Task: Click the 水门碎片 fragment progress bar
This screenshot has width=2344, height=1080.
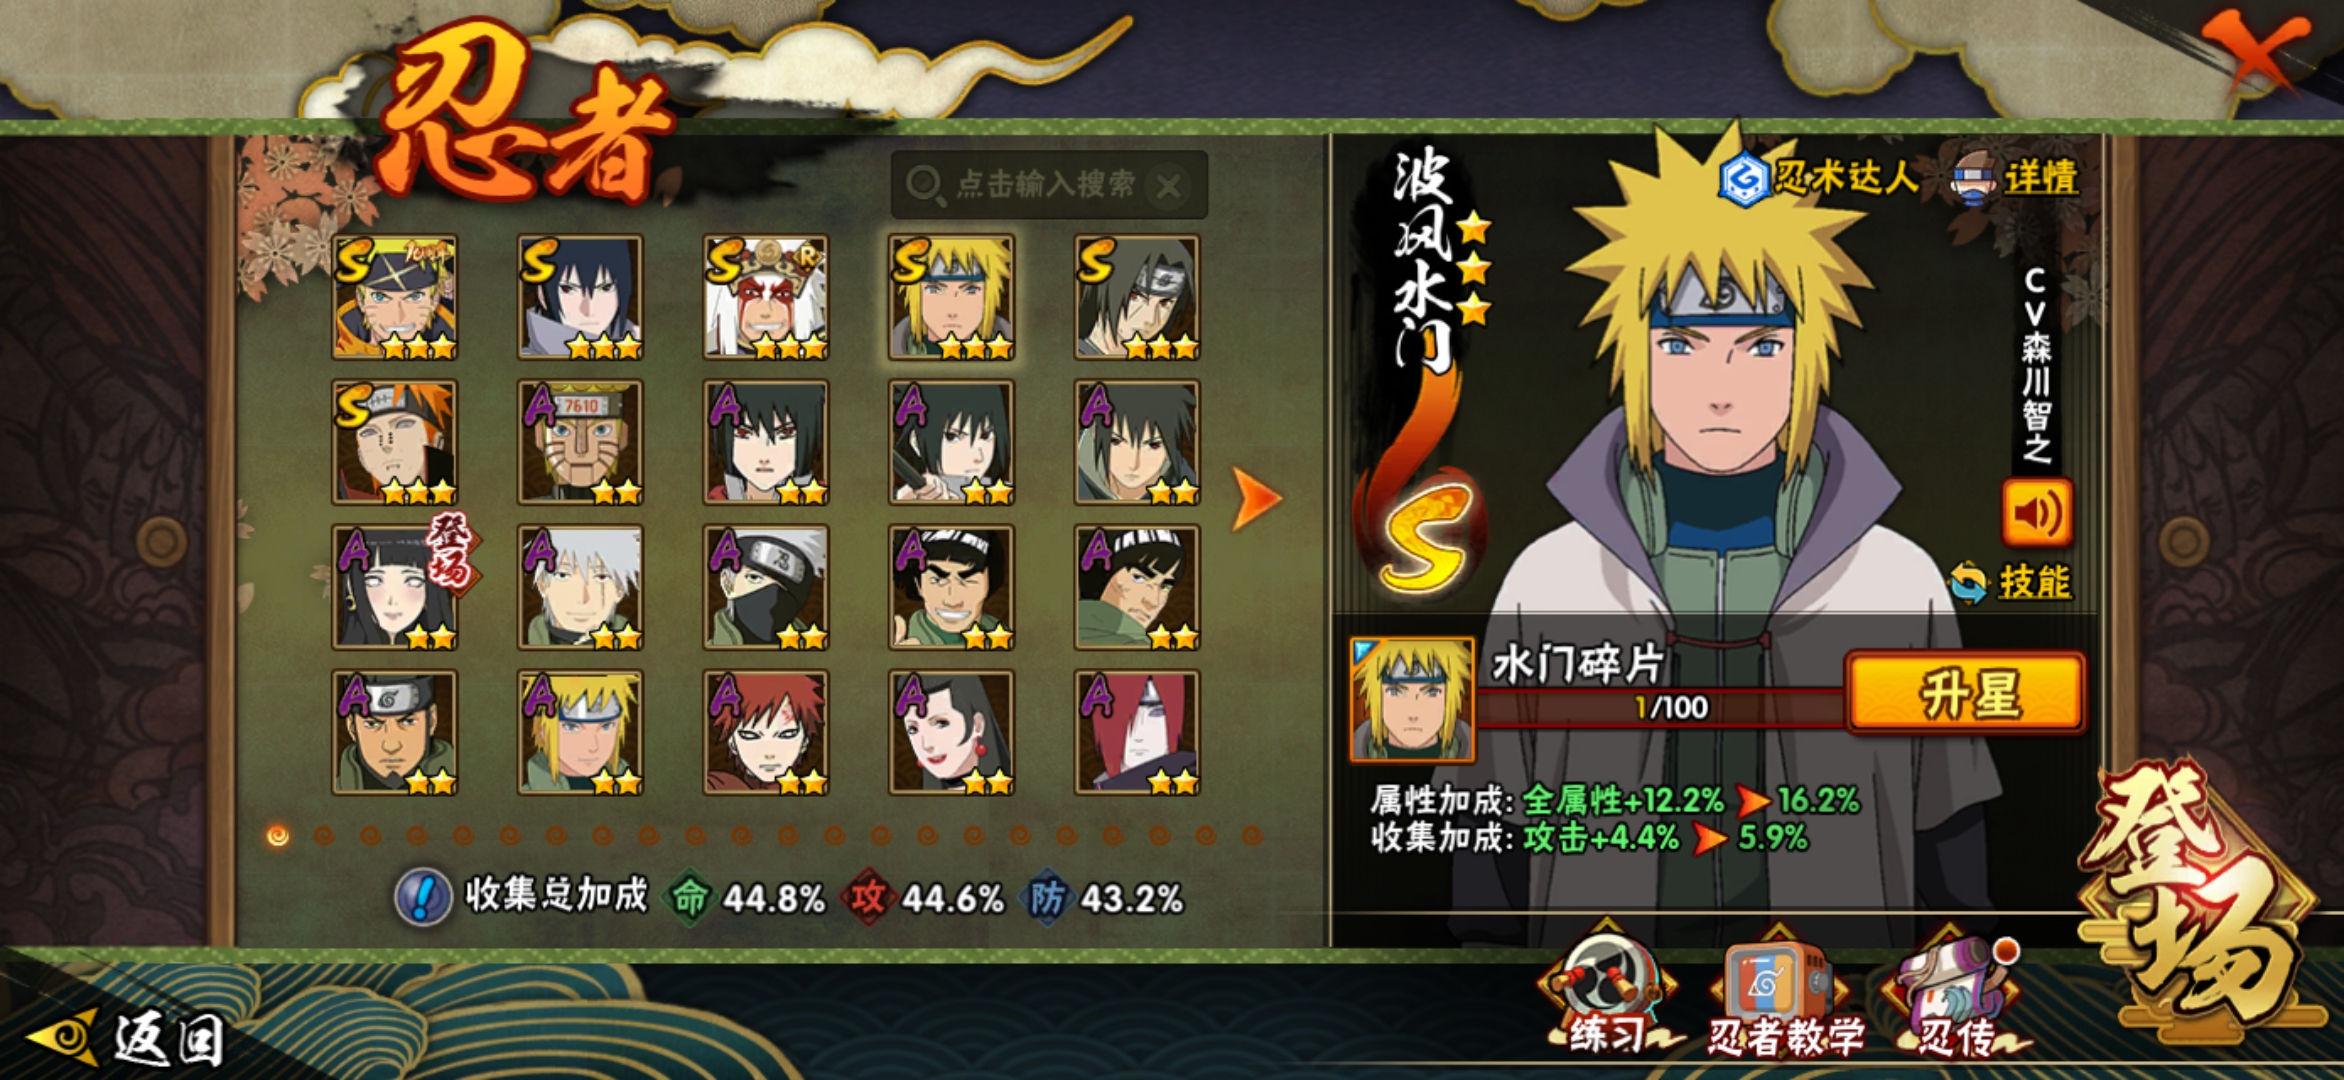Action: click(1662, 707)
